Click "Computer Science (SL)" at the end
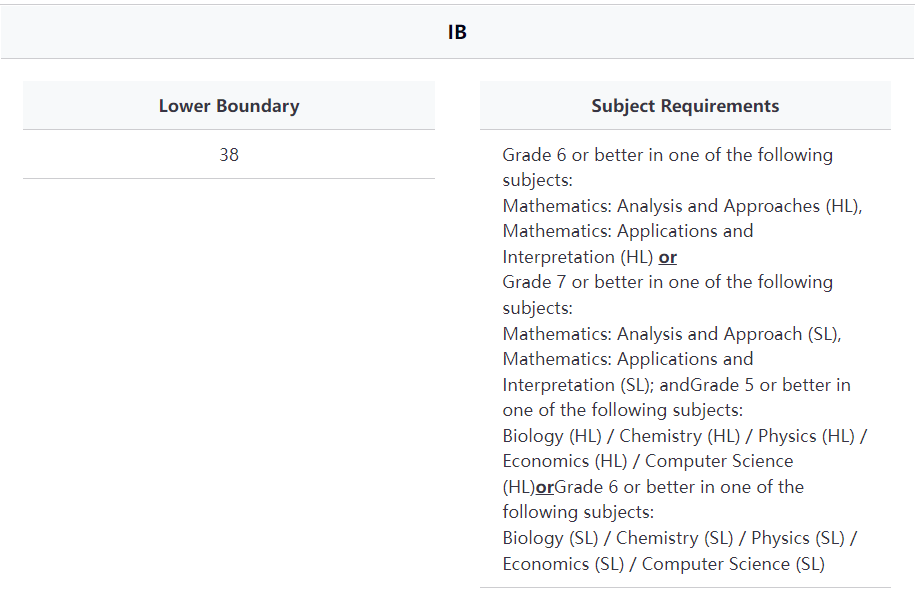Image resolution: width=915 pixels, height=600 pixels. [733, 564]
